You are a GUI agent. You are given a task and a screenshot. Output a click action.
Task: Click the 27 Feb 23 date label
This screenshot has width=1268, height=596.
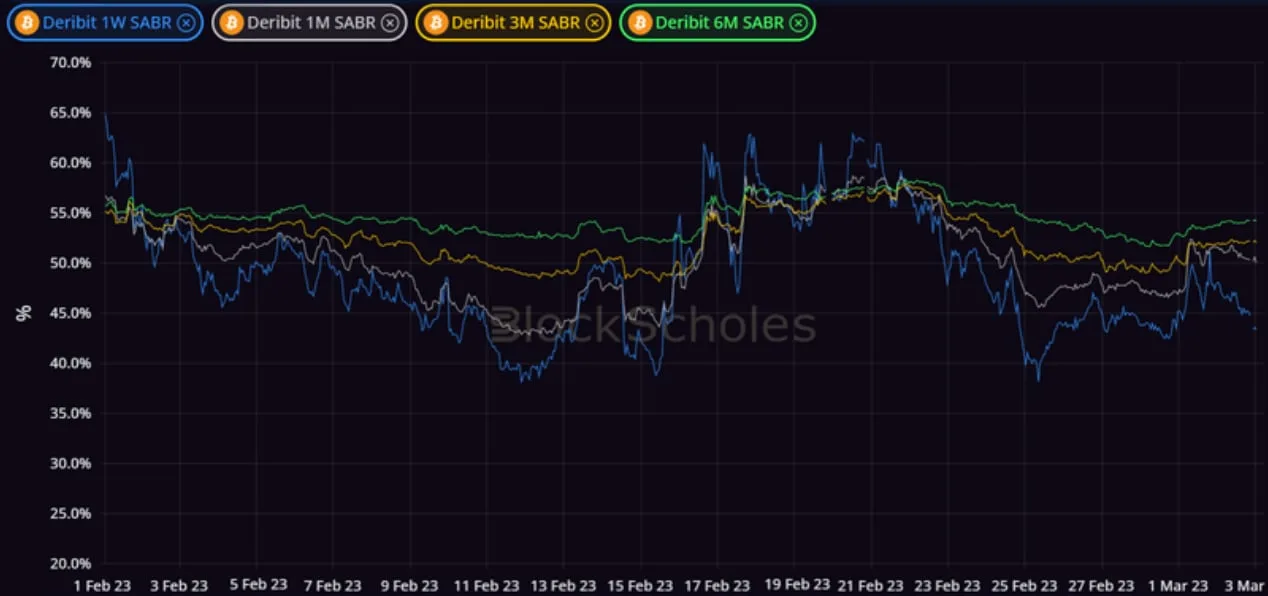tap(1101, 585)
